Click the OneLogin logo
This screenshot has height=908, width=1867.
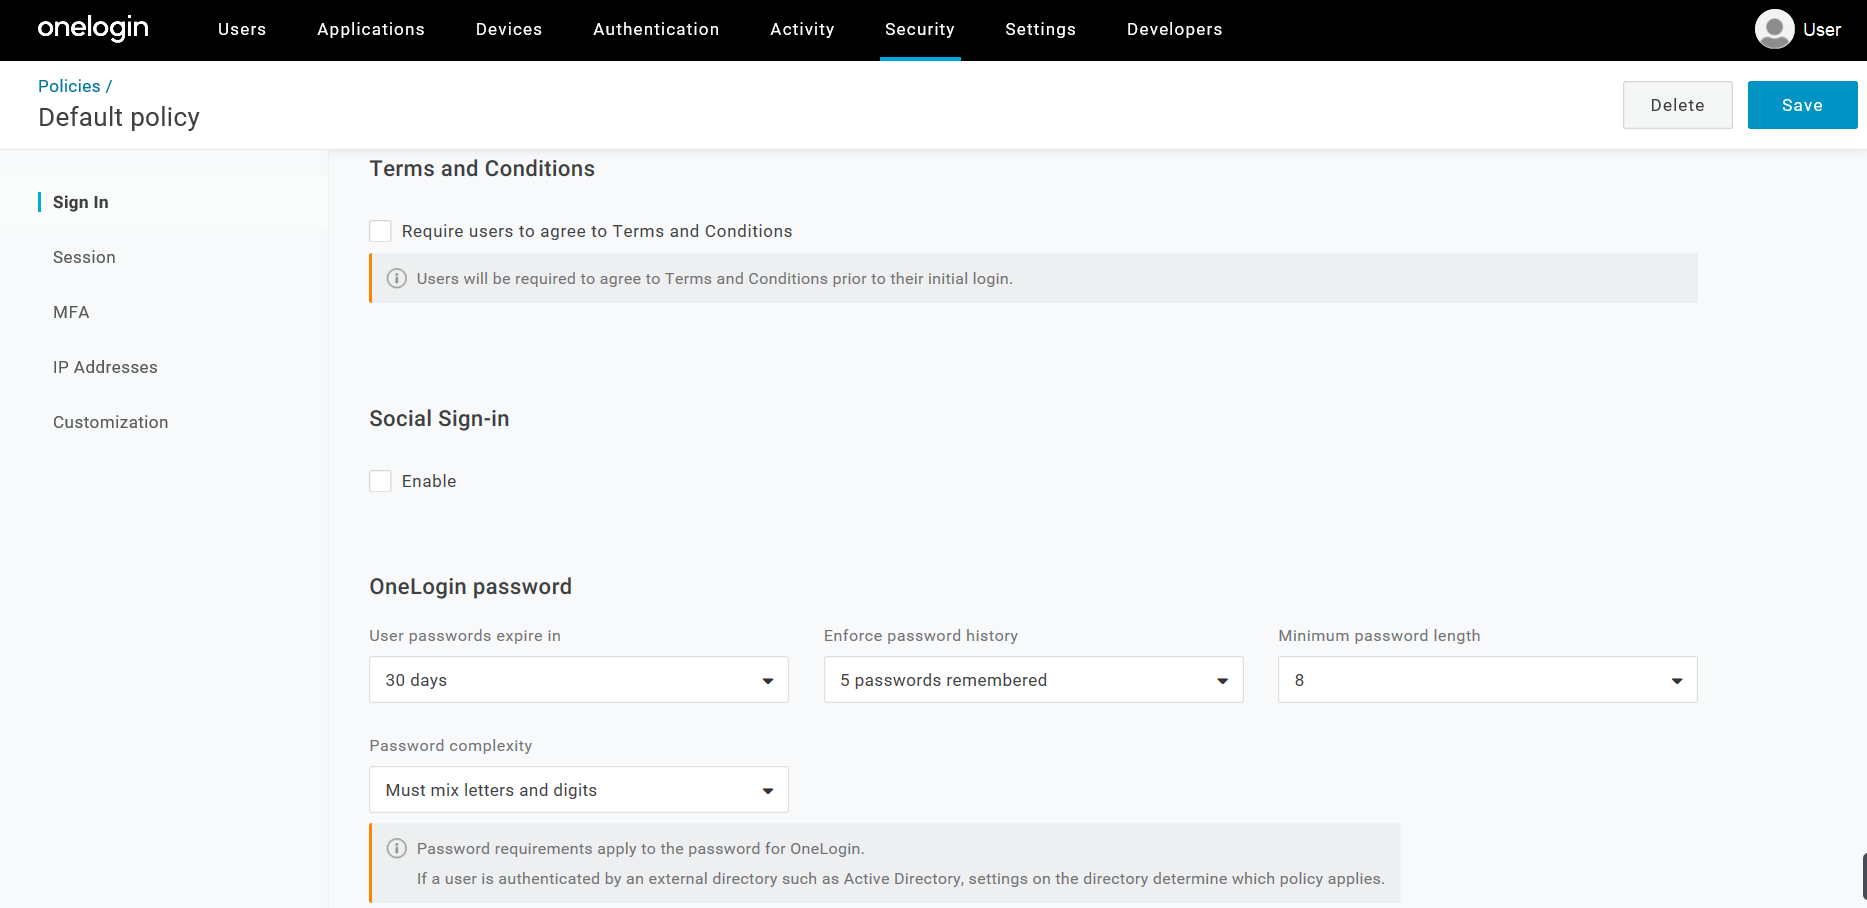coord(93,28)
